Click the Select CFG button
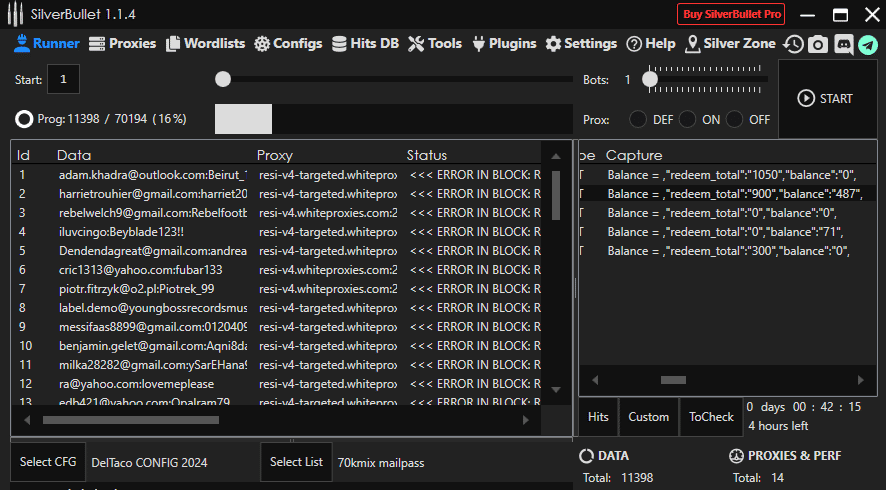The width and height of the screenshot is (886, 490). (48, 462)
